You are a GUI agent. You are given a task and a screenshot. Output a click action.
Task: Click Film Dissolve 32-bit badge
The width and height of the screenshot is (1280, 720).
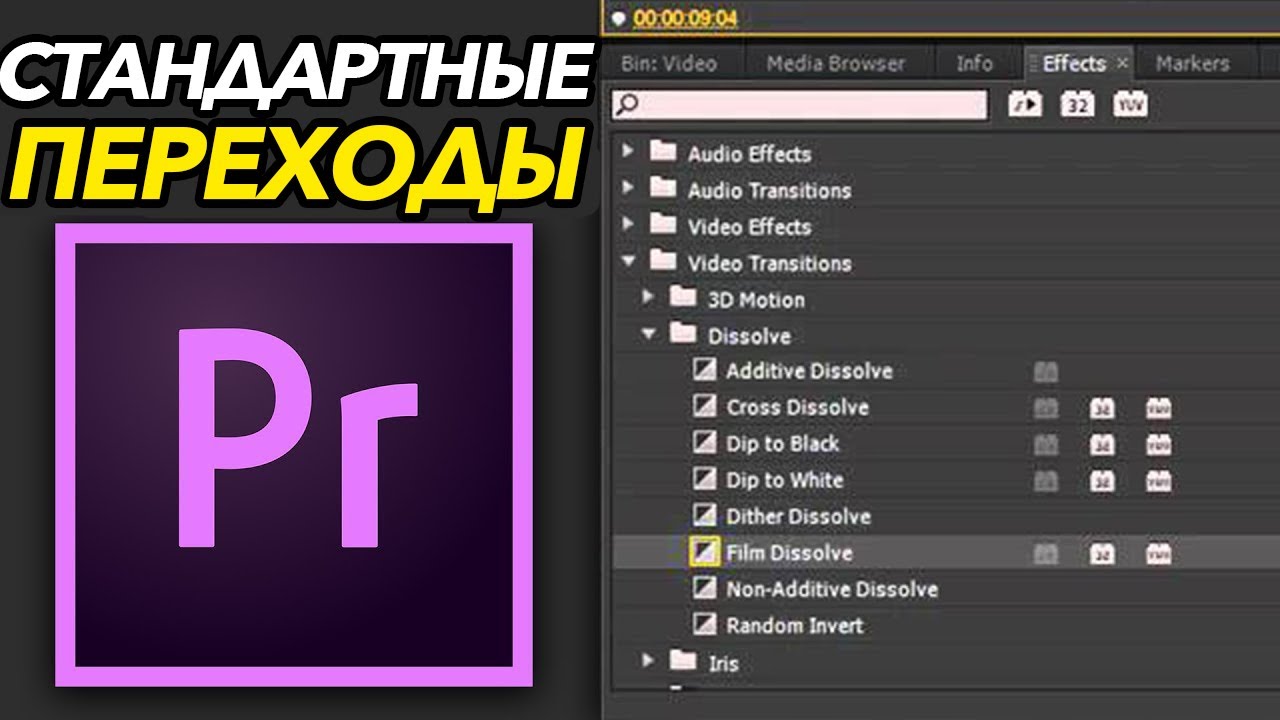coord(1102,554)
